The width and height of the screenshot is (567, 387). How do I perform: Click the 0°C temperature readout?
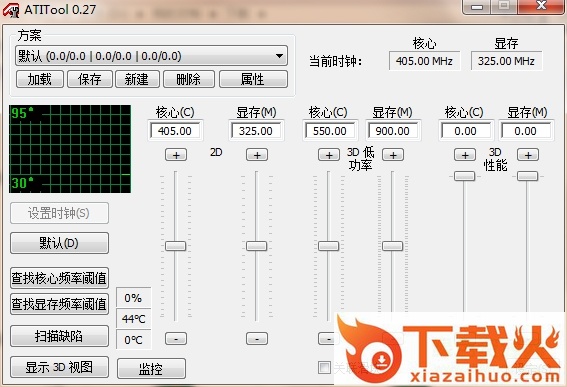133,340
